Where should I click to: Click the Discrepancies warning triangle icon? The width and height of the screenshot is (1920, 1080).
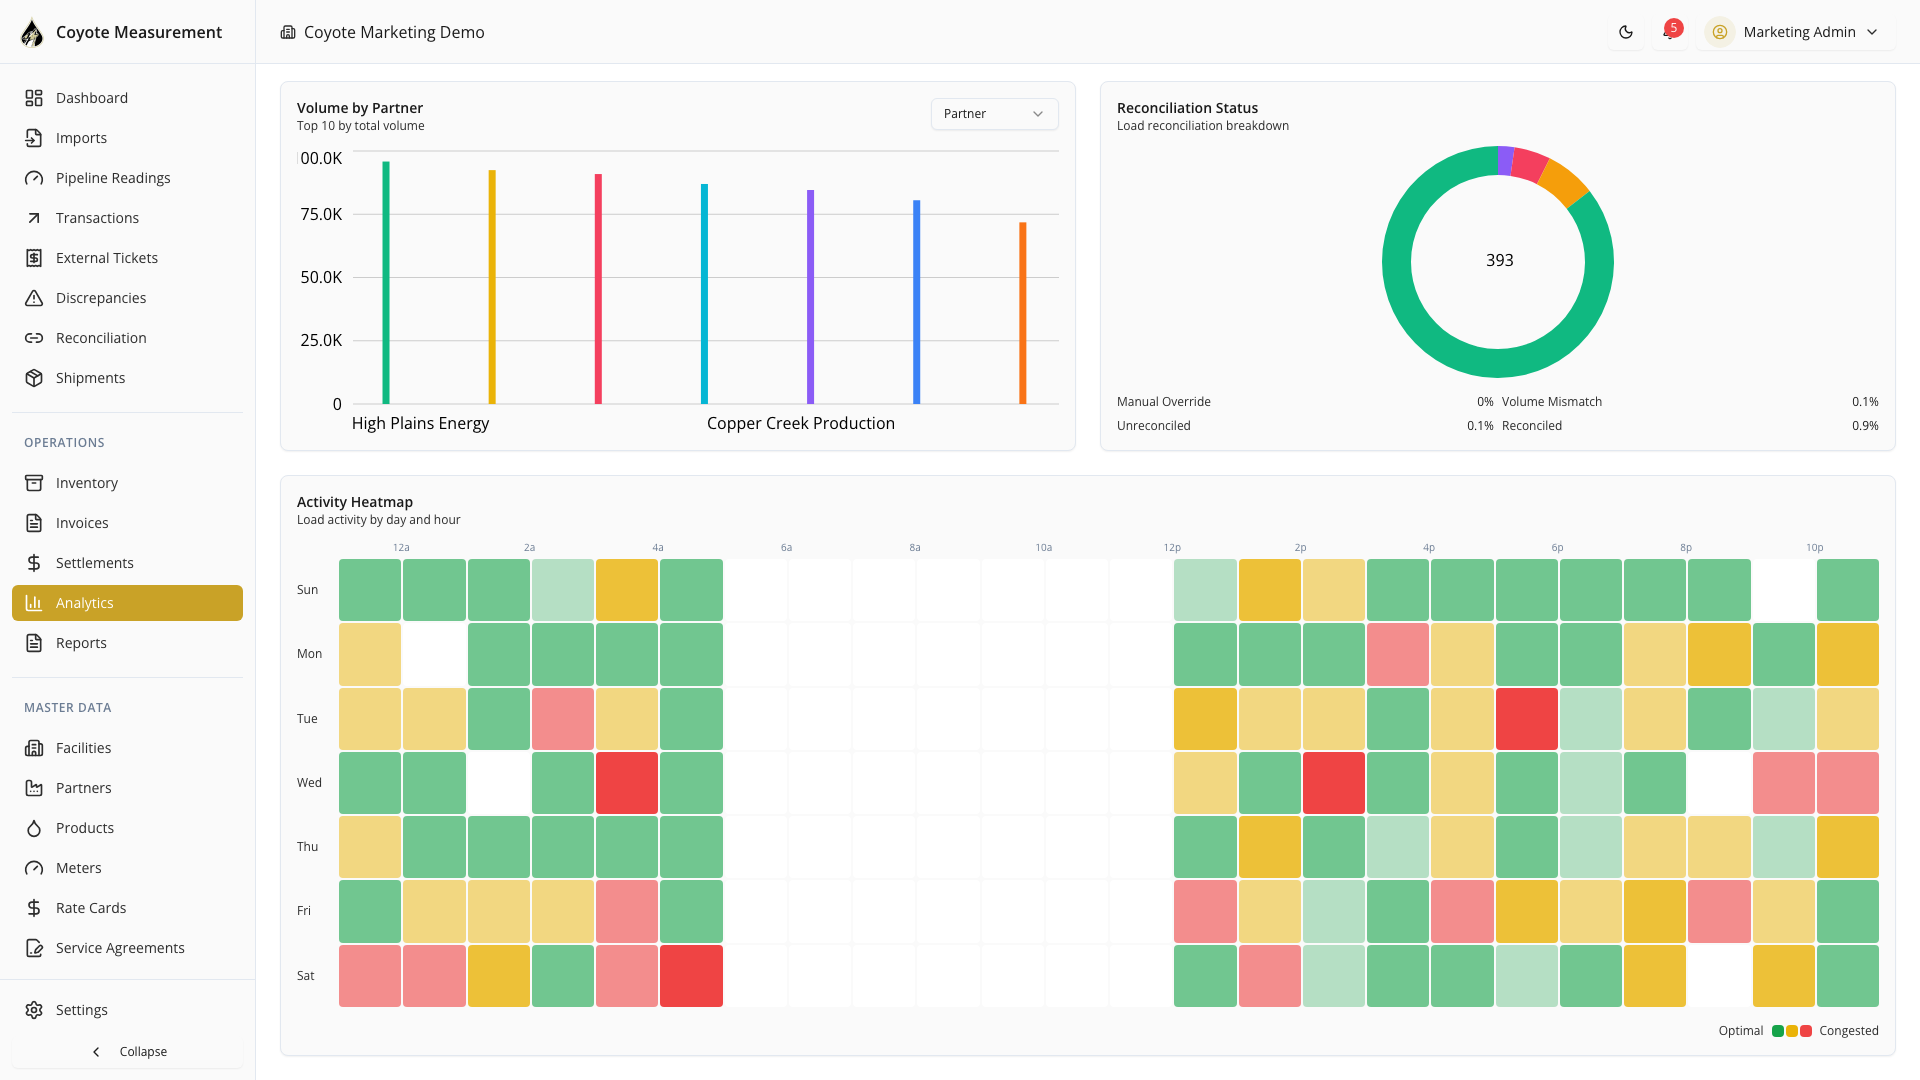coord(34,298)
